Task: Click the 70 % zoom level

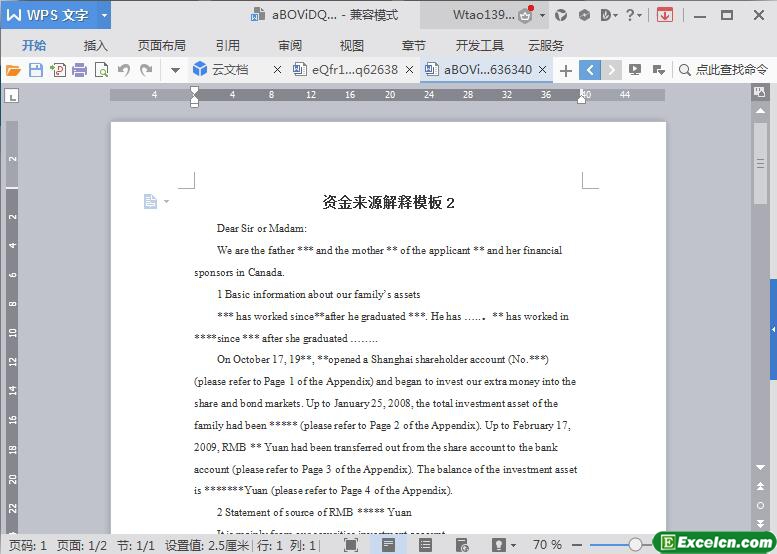Action: 547,545
